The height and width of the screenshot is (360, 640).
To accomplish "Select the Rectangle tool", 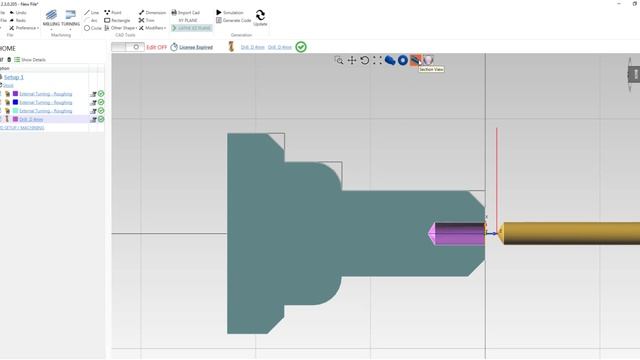I will (x=117, y=20).
